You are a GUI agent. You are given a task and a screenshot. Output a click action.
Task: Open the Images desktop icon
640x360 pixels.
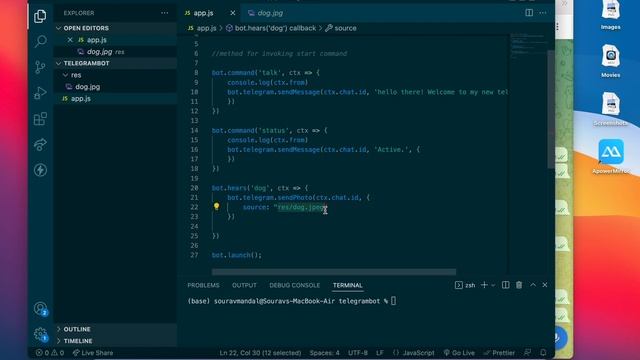pyautogui.click(x=610, y=16)
